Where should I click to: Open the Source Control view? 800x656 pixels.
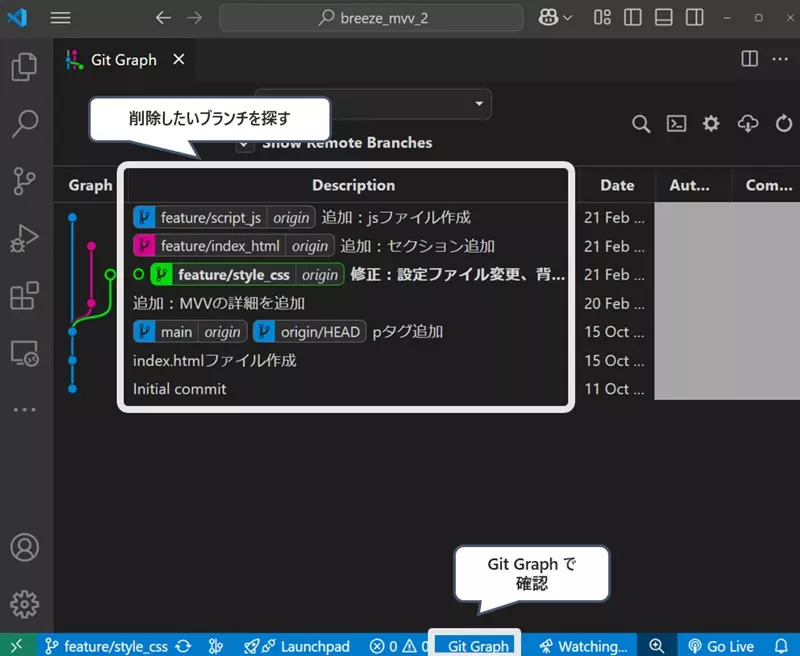[24, 181]
